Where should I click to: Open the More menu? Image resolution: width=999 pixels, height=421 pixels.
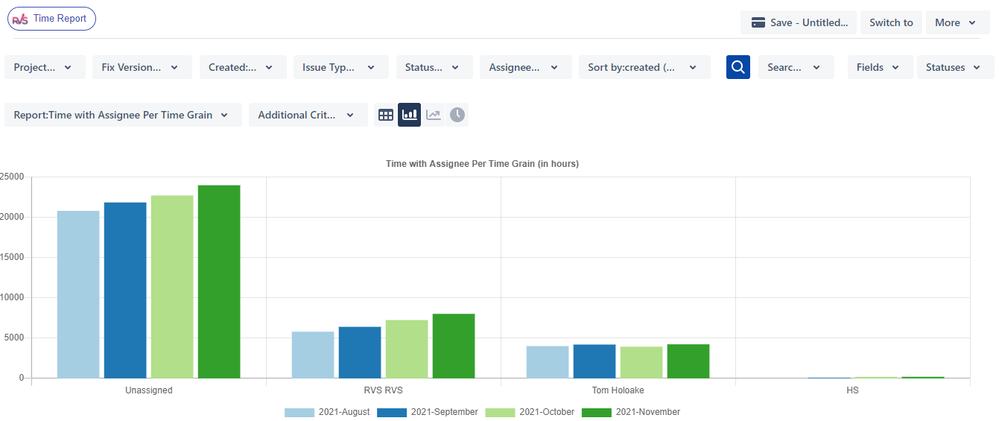(956, 22)
